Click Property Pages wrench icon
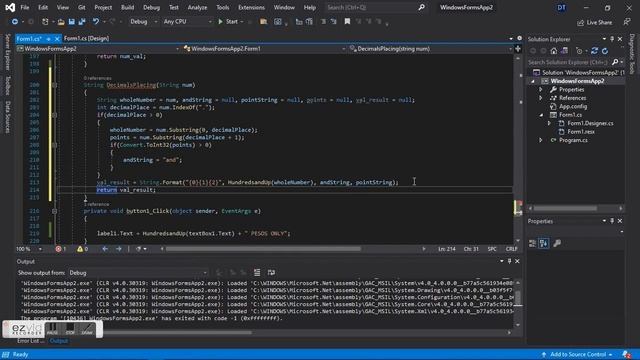Viewport: 640px width, 360px height. coord(557,244)
